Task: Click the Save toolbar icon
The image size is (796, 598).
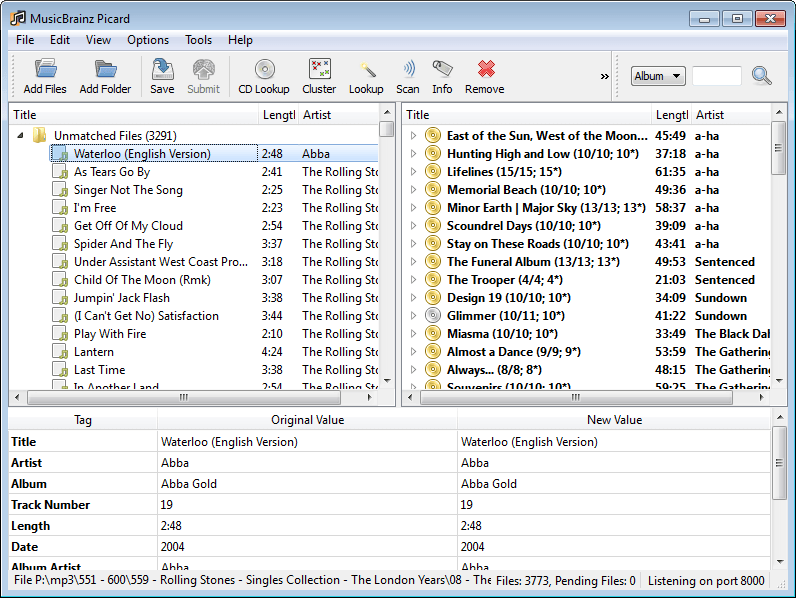Action: click(x=162, y=70)
